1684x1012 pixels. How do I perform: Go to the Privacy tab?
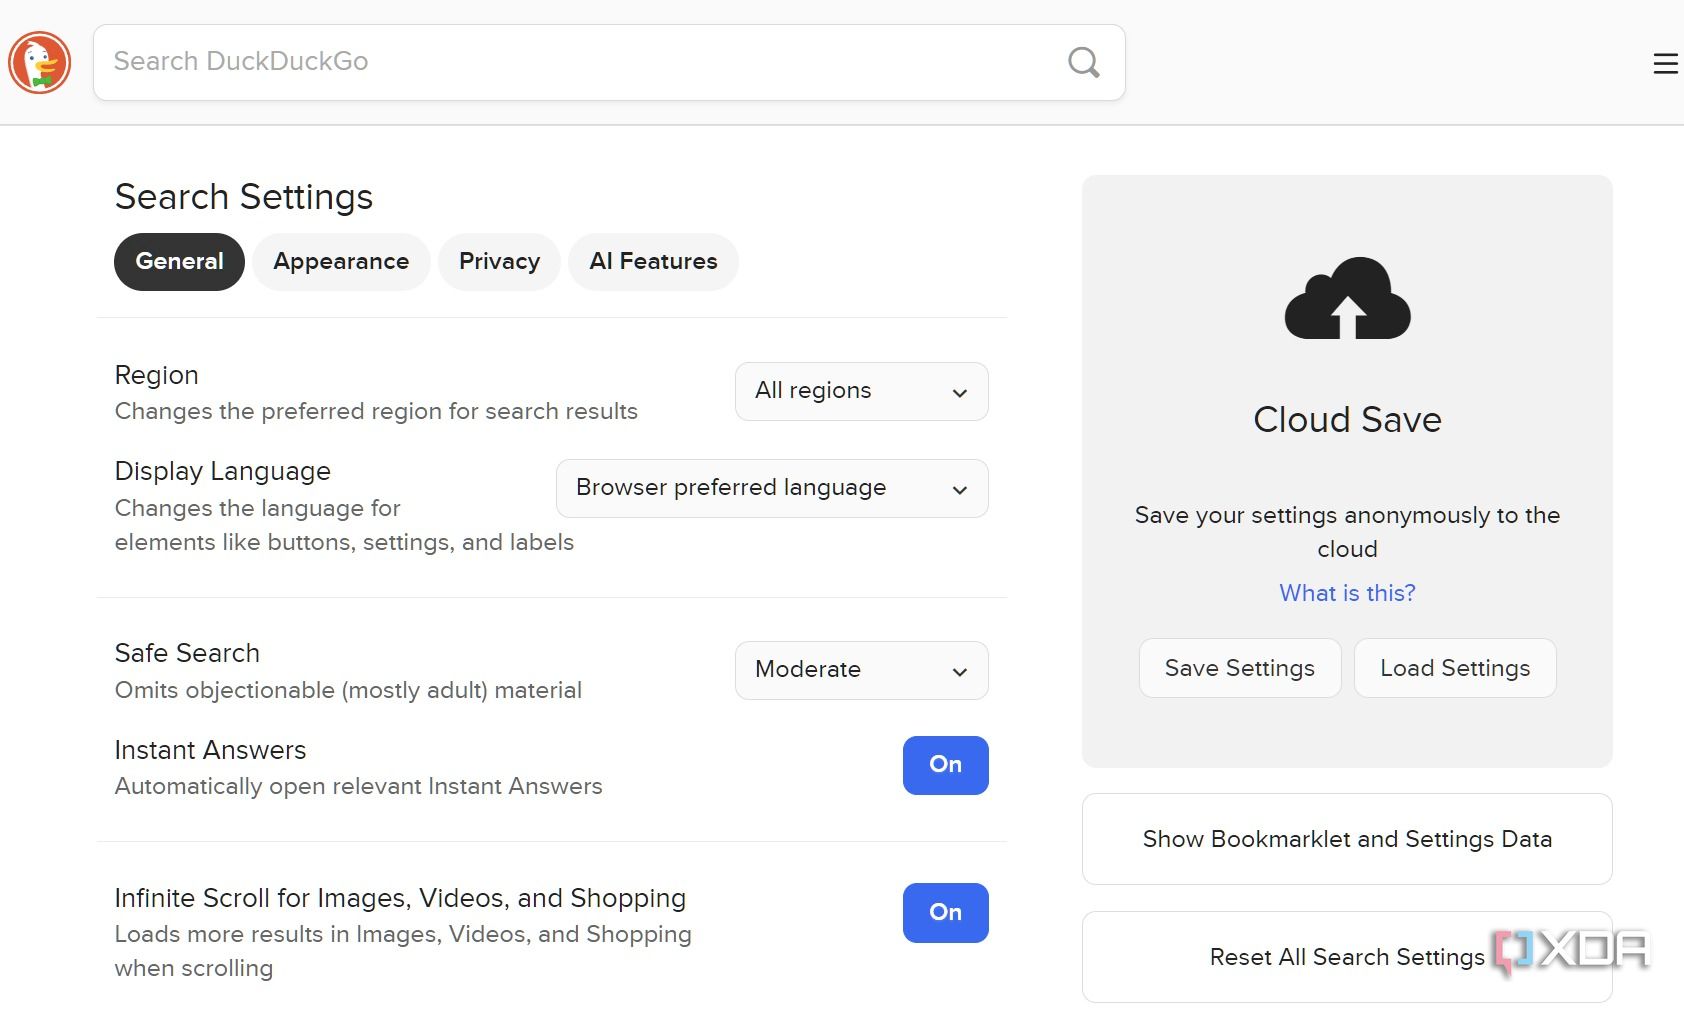click(x=499, y=262)
